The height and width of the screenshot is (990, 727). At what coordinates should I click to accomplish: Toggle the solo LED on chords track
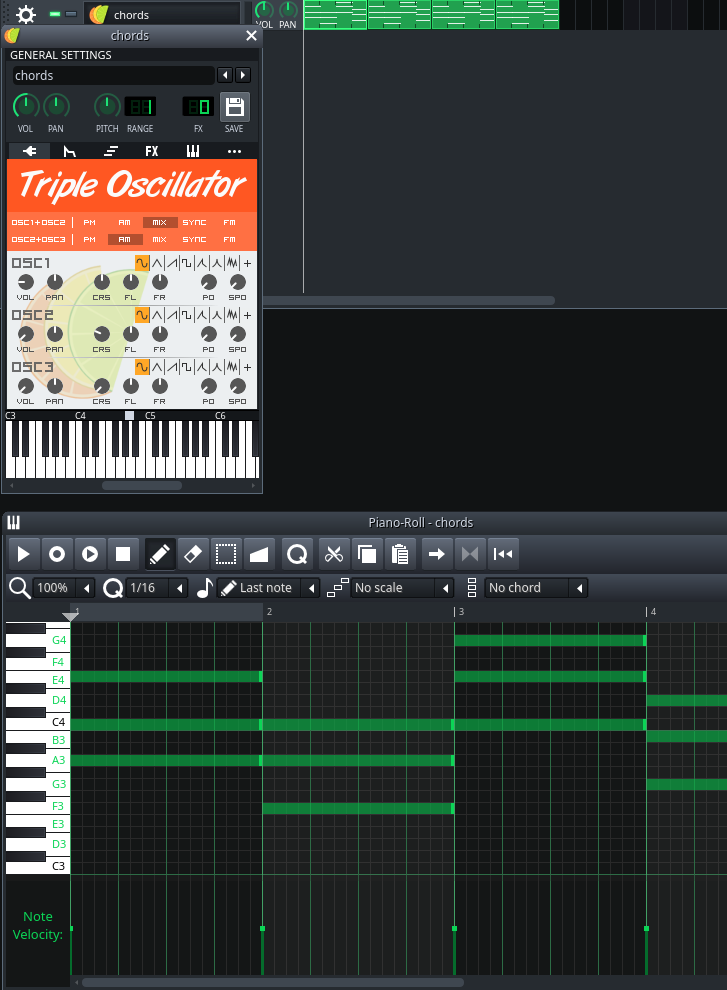click(71, 14)
